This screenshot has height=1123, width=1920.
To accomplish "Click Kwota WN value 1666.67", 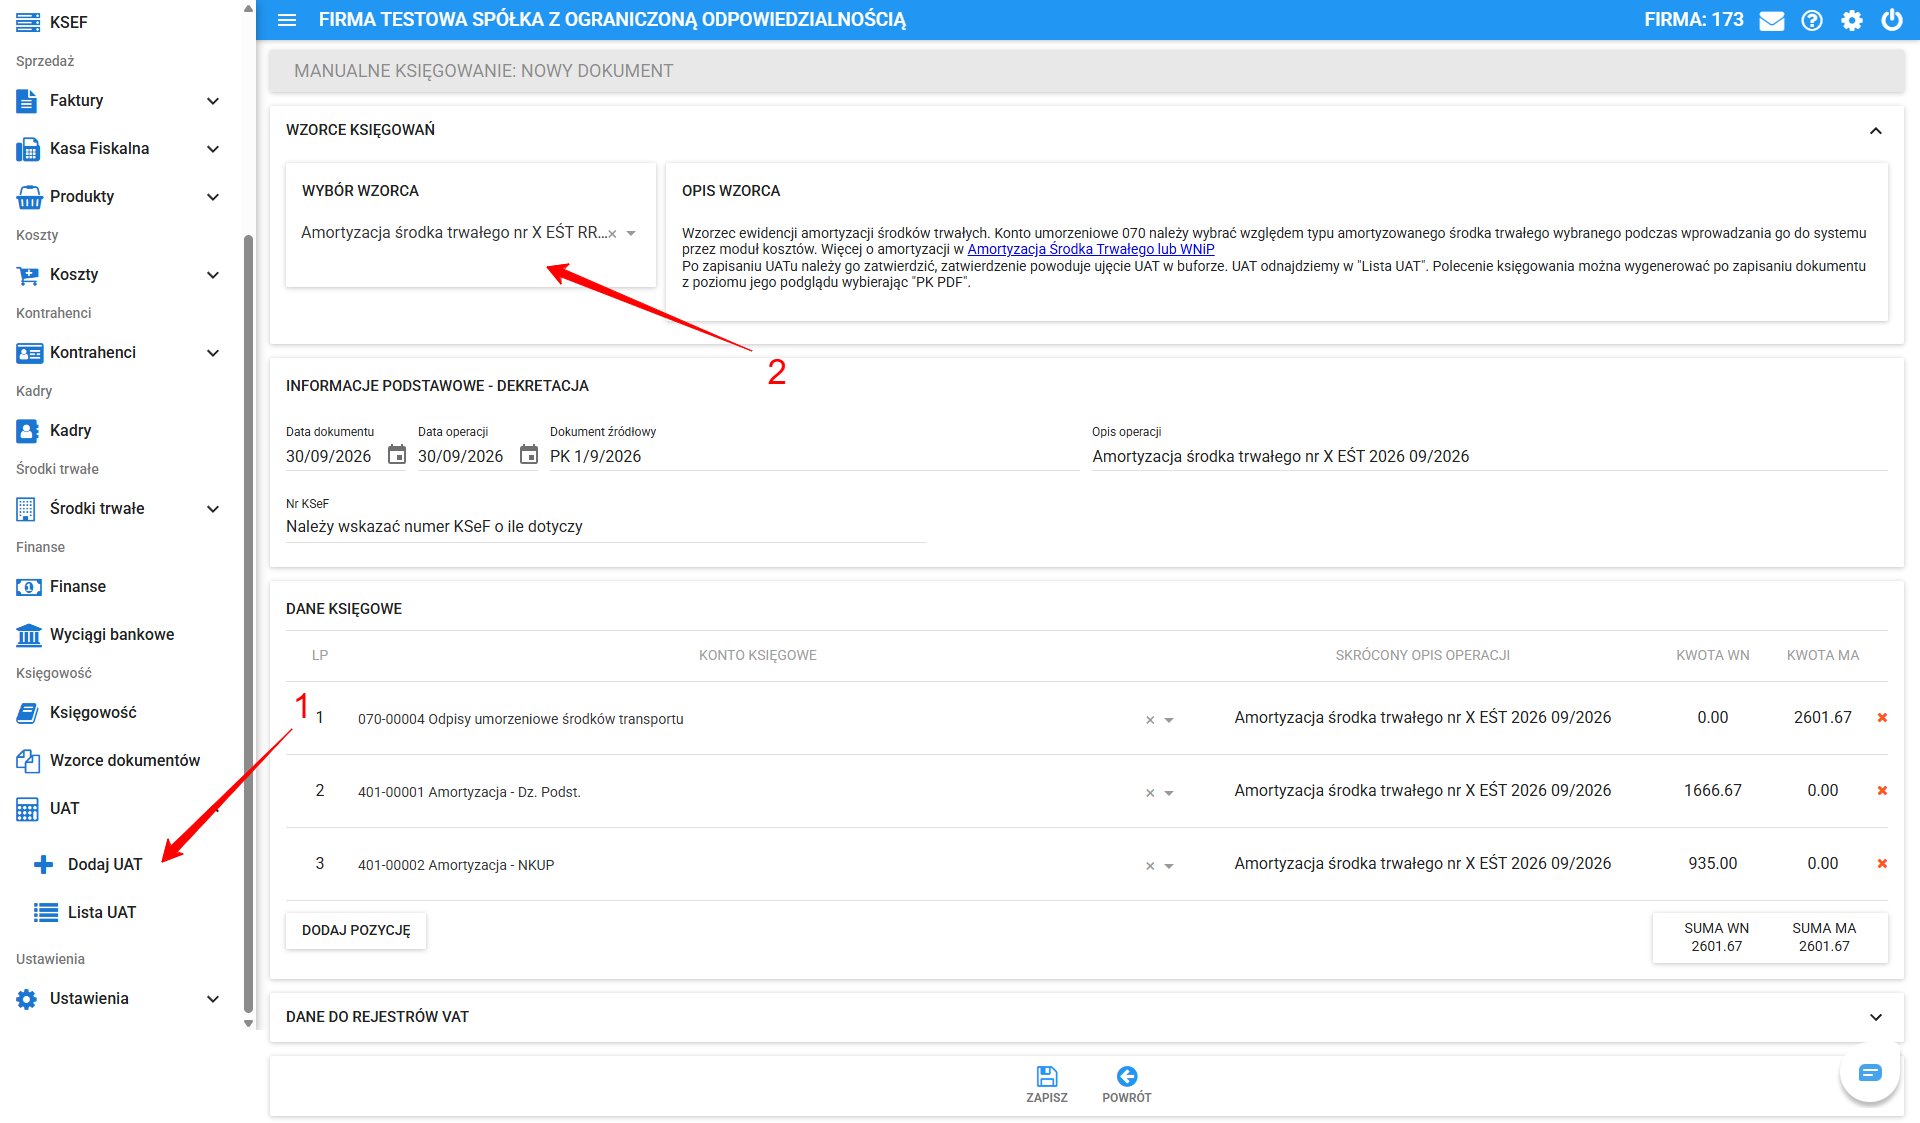I will click(x=1712, y=791).
